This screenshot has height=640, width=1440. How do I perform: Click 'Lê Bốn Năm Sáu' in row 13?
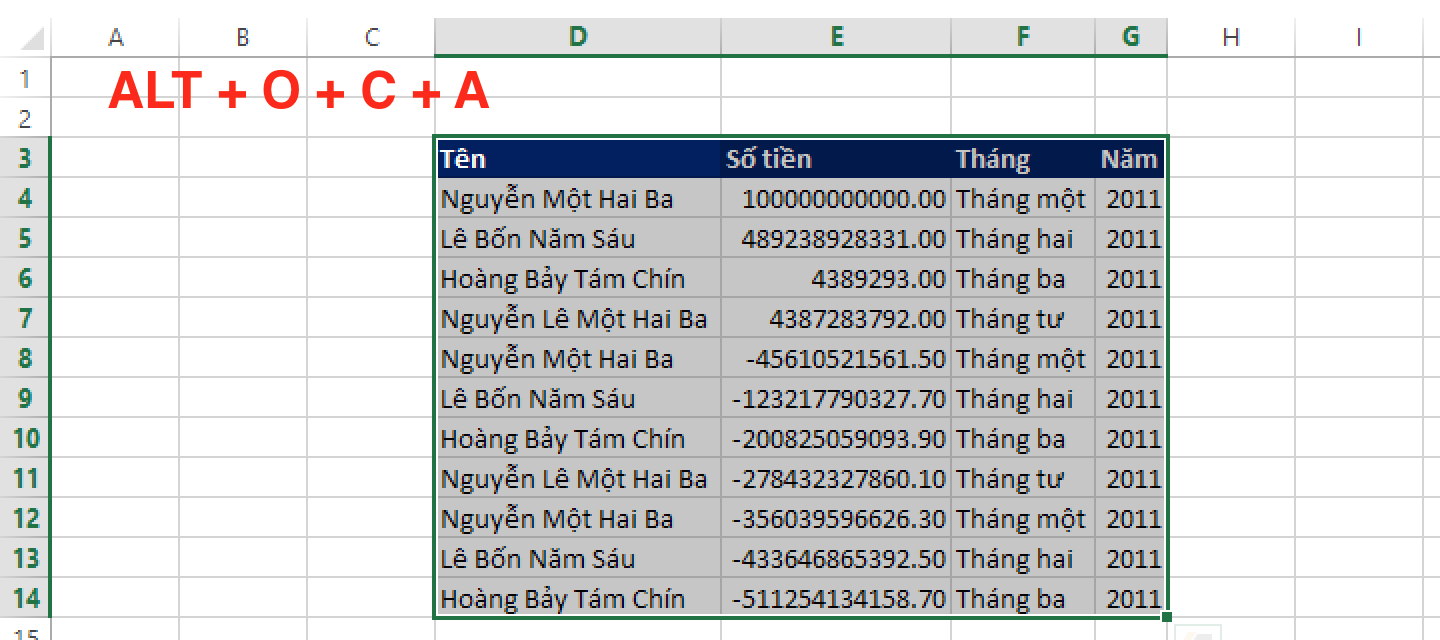538,559
